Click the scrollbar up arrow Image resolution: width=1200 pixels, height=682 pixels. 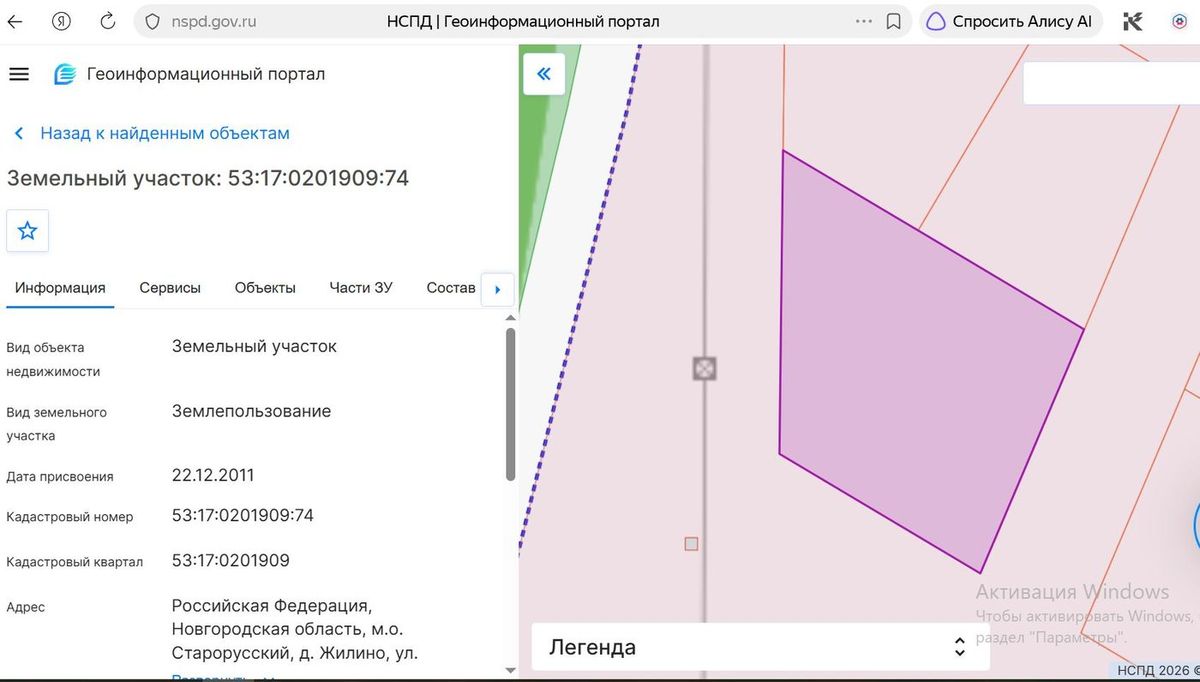tap(511, 317)
